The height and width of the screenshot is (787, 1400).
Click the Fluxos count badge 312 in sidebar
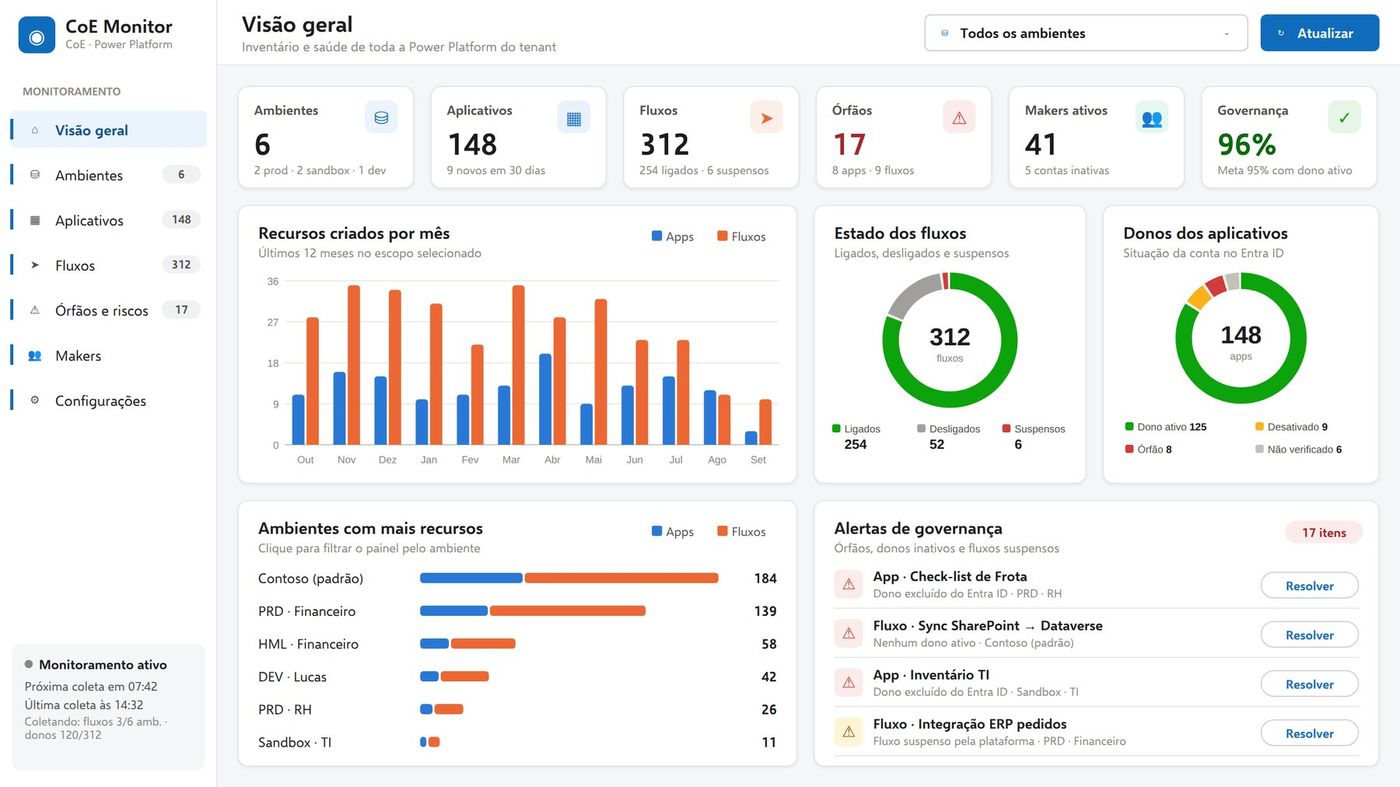coord(181,265)
